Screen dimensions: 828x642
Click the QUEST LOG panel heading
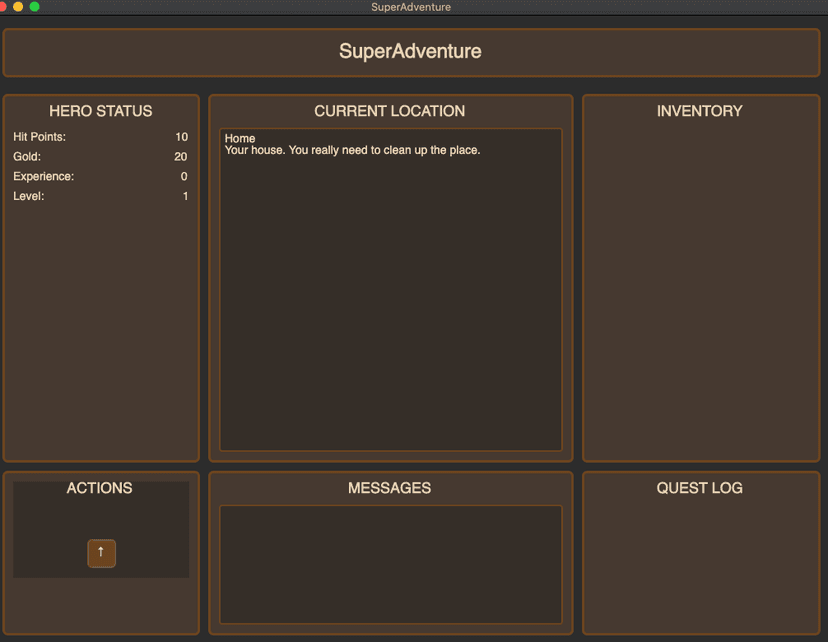[699, 488]
